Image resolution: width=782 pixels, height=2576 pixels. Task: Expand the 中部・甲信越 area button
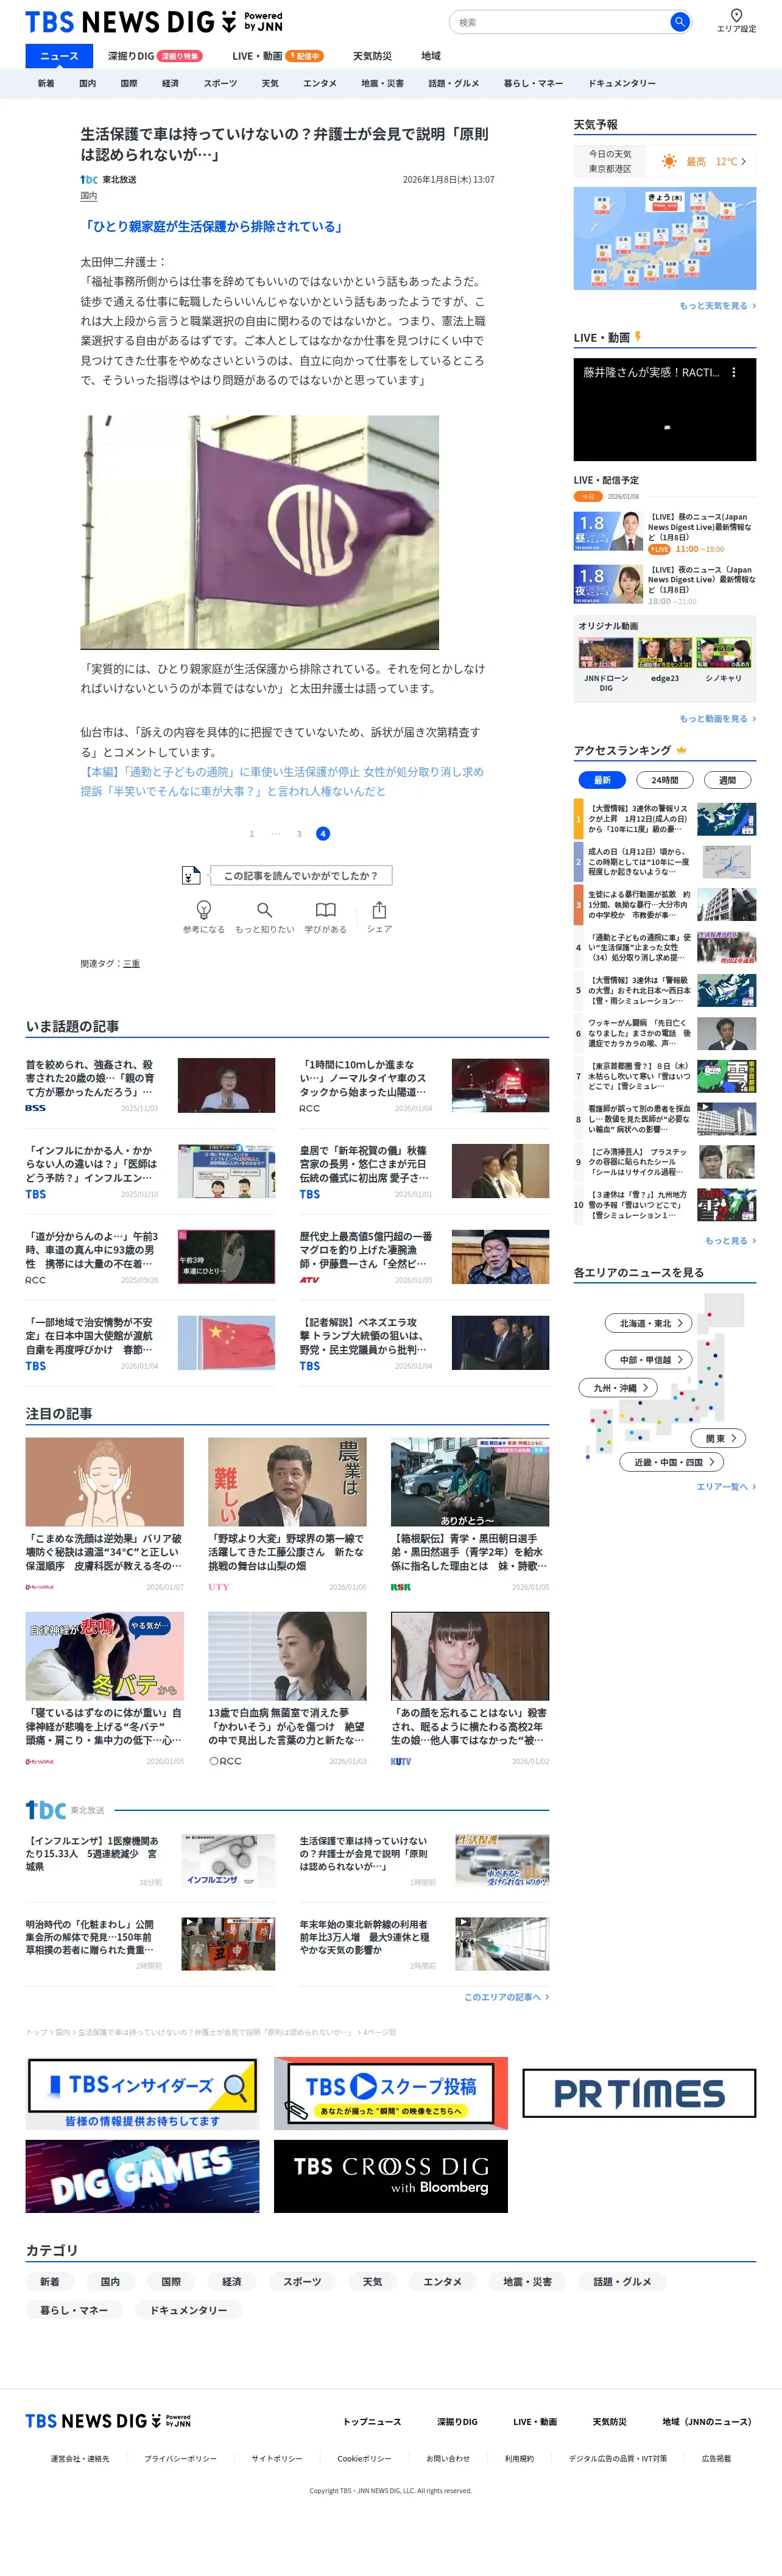[648, 1359]
